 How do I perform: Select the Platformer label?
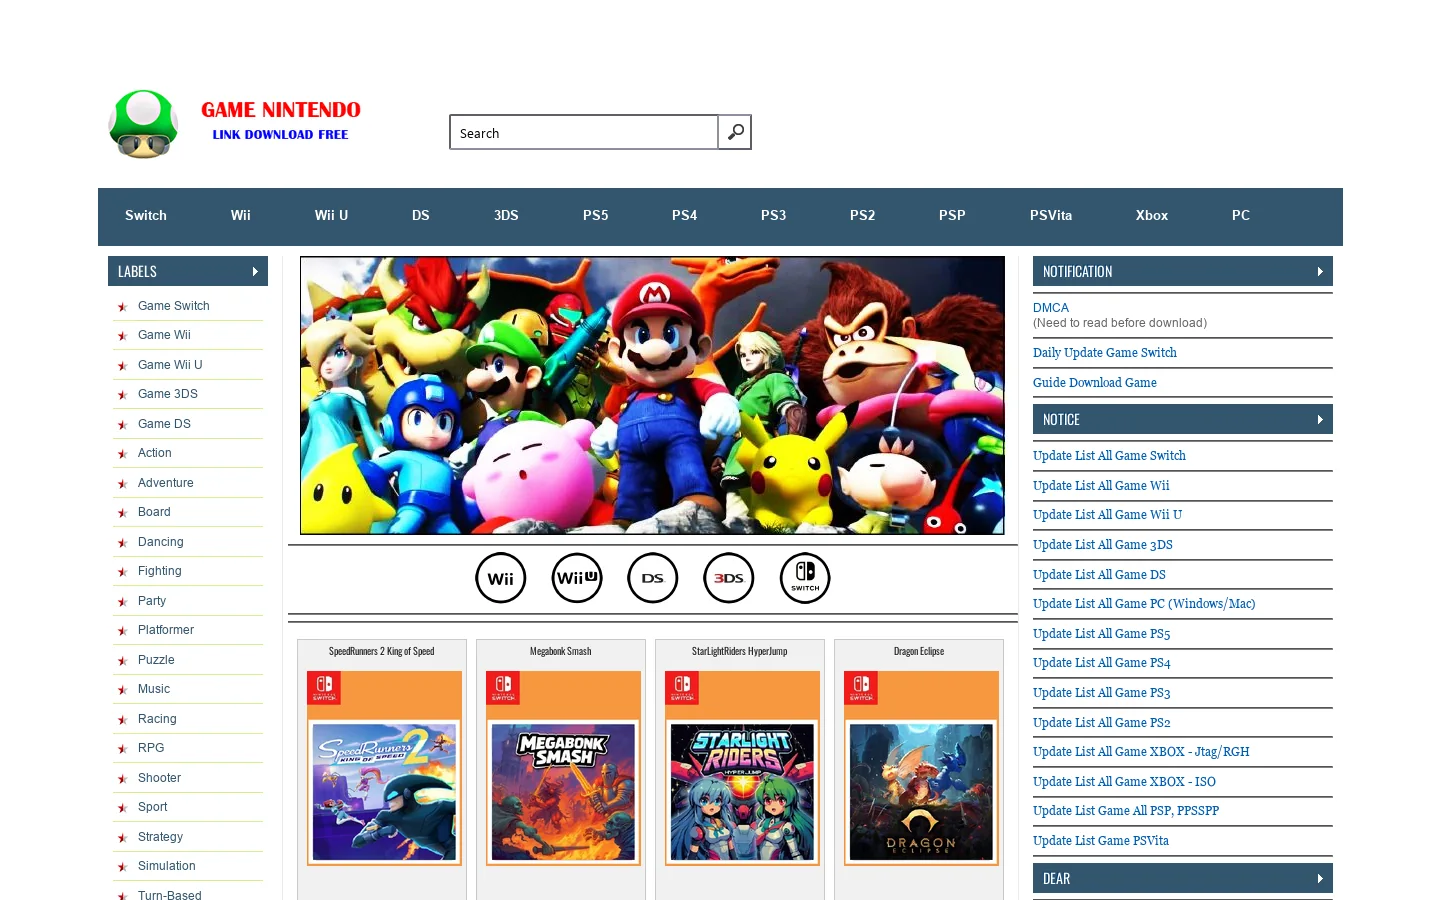tap(166, 630)
